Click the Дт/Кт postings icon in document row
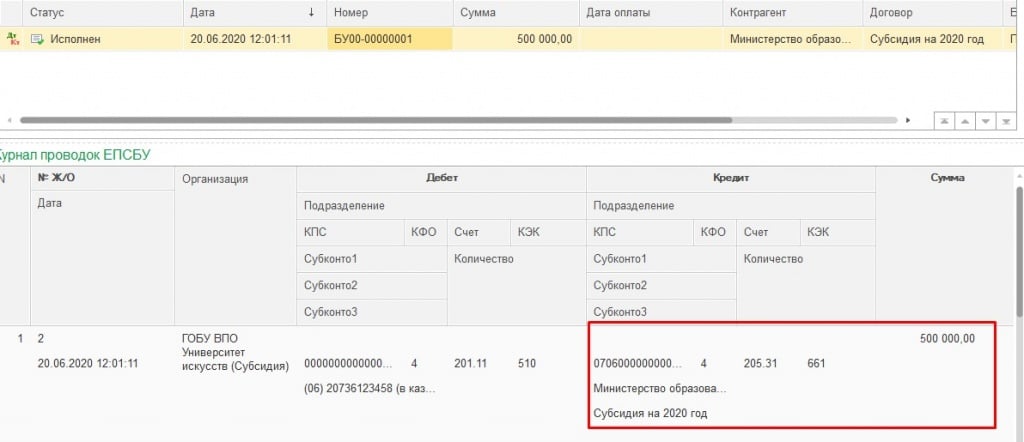 [12, 39]
